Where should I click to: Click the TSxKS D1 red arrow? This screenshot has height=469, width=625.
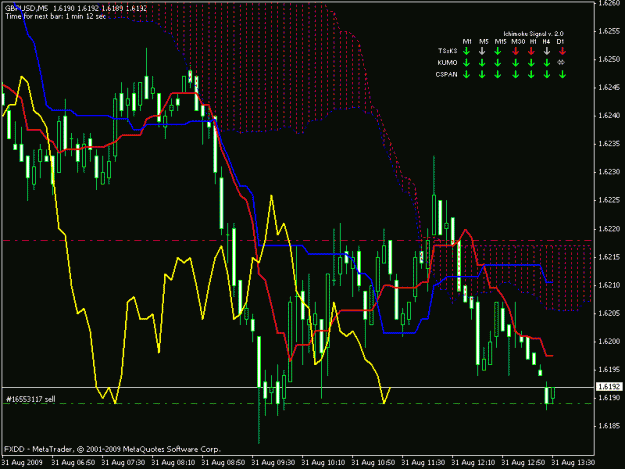click(x=562, y=51)
